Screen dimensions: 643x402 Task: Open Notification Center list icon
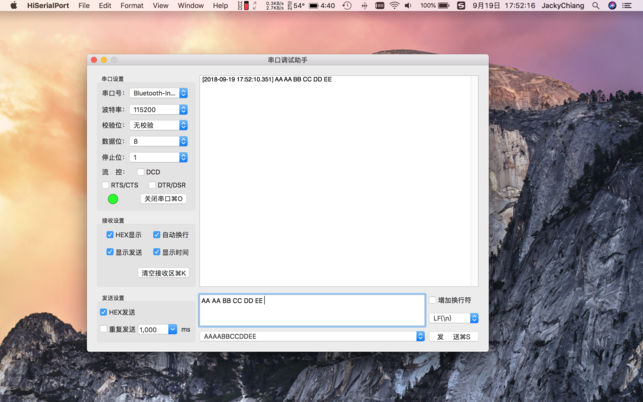[x=627, y=6]
